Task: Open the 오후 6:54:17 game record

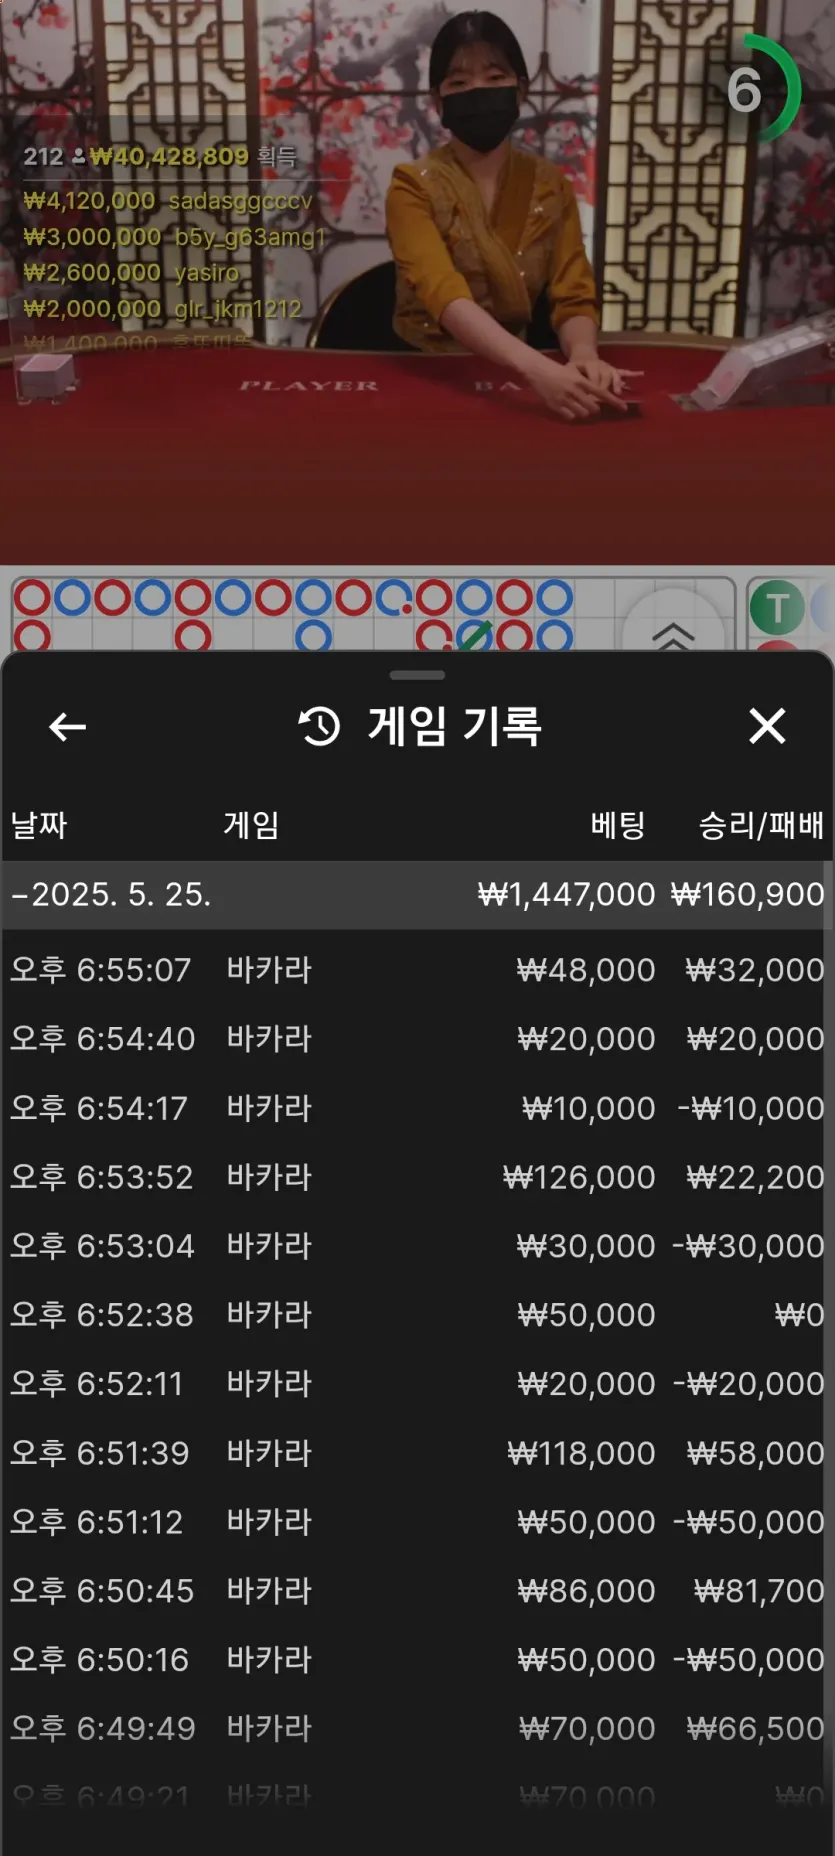Action: [x=417, y=1108]
